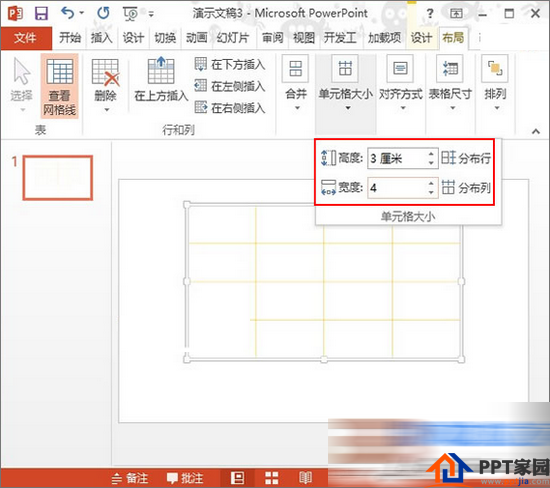Toggle Notes (备注) pane in status bar

pyautogui.click(x=129, y=478)
